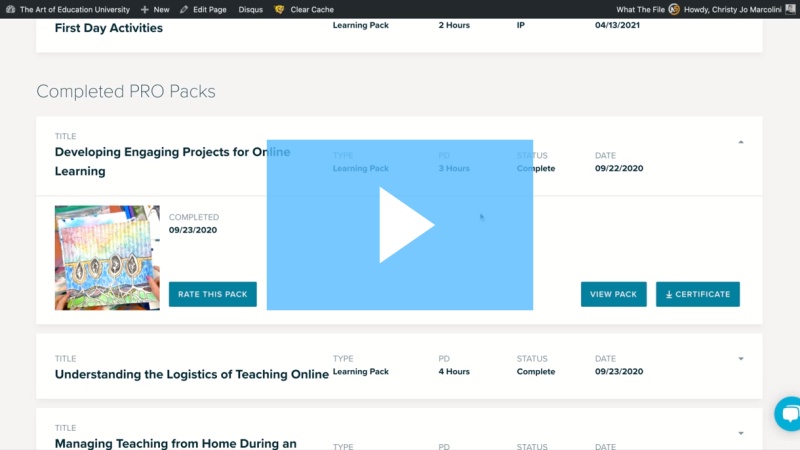Click the user avatar in admin bar
This screenshot has height=450, width=800.
[x=790, y=9]
